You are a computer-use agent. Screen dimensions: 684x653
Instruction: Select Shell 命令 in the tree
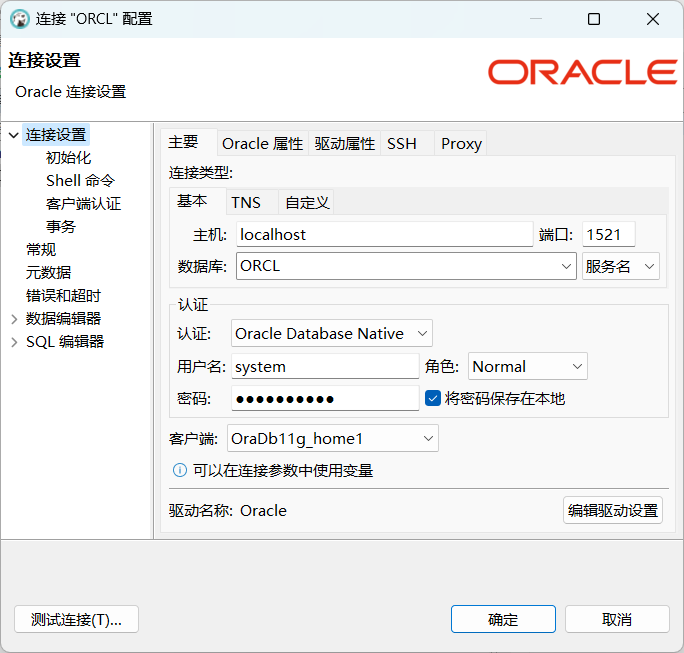pyautogui.click(x=81, y=181)
